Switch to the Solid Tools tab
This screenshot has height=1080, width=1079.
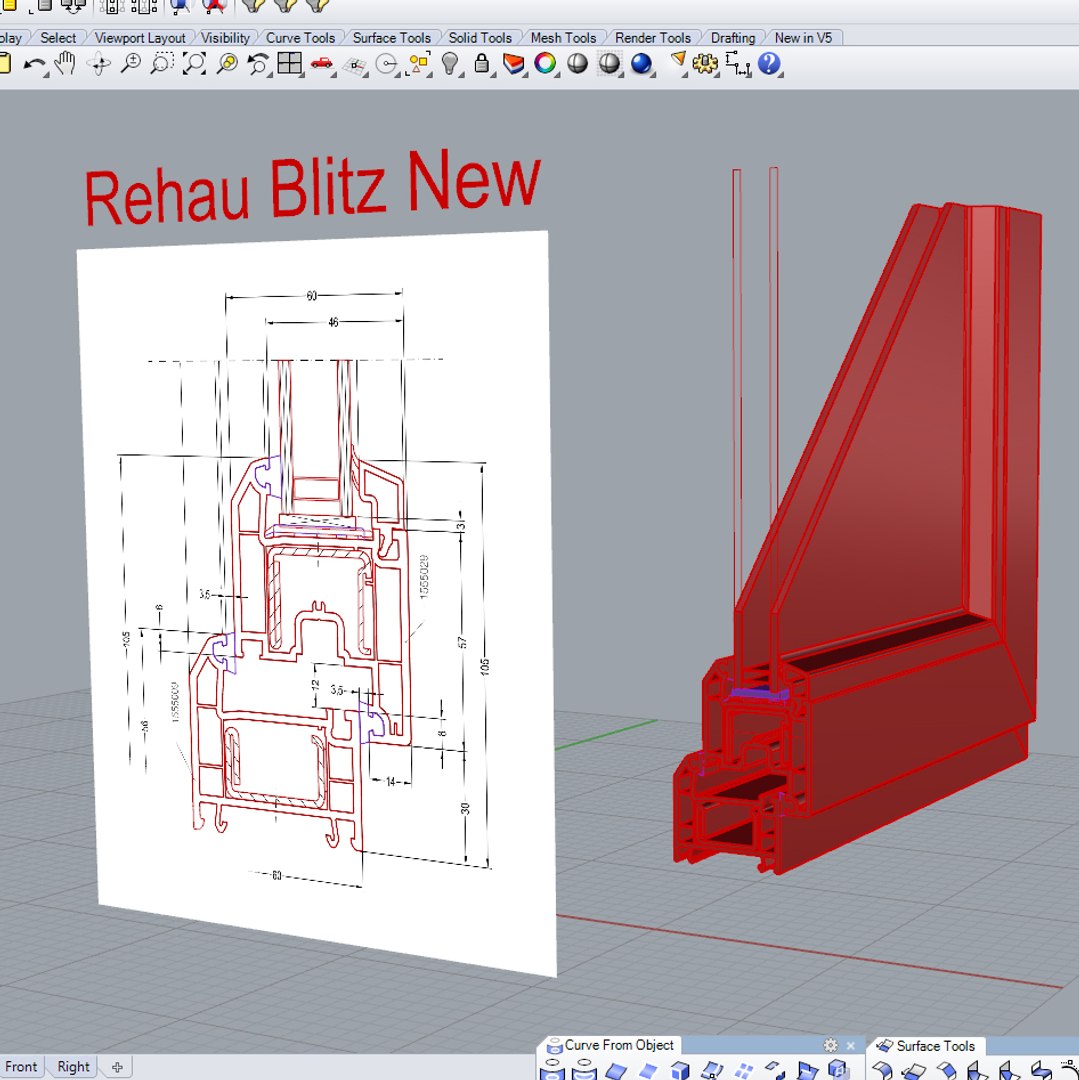coord(480,38)
